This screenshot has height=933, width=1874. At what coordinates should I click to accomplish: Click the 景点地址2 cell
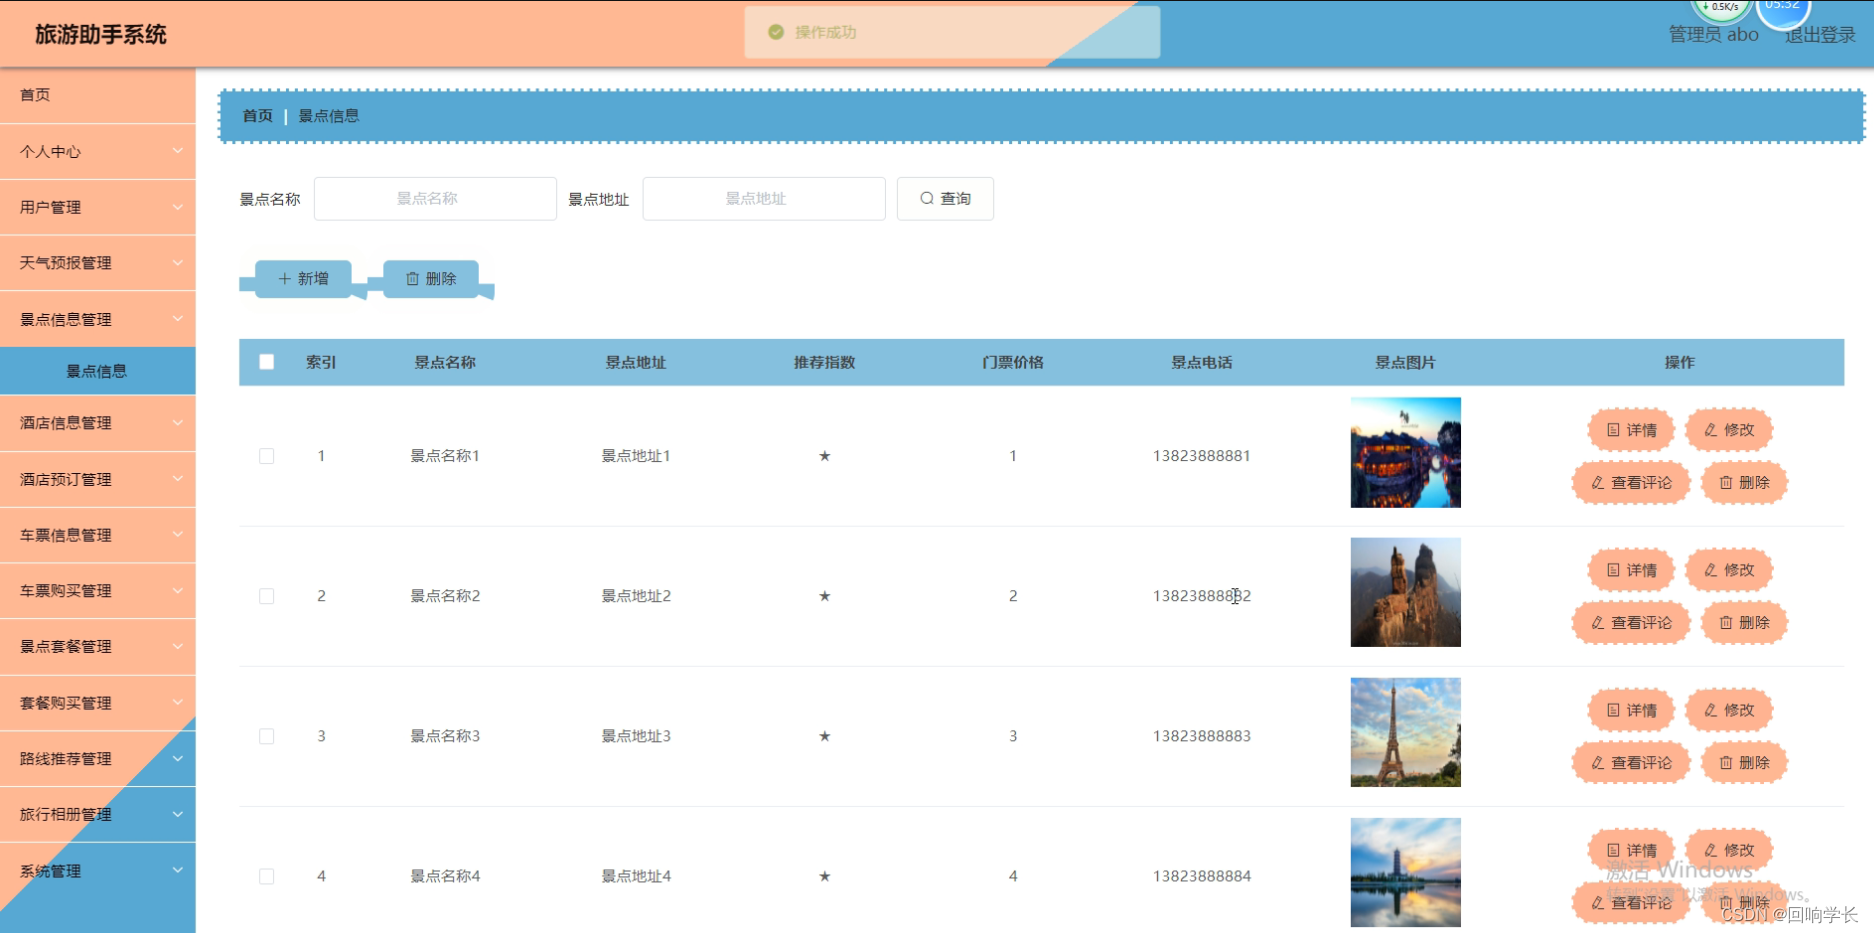[x=636, y=596]
